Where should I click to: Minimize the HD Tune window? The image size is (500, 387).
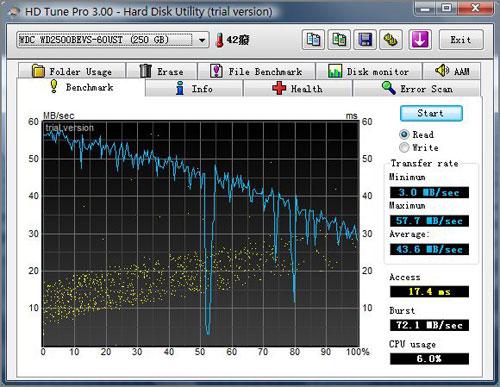425,8
